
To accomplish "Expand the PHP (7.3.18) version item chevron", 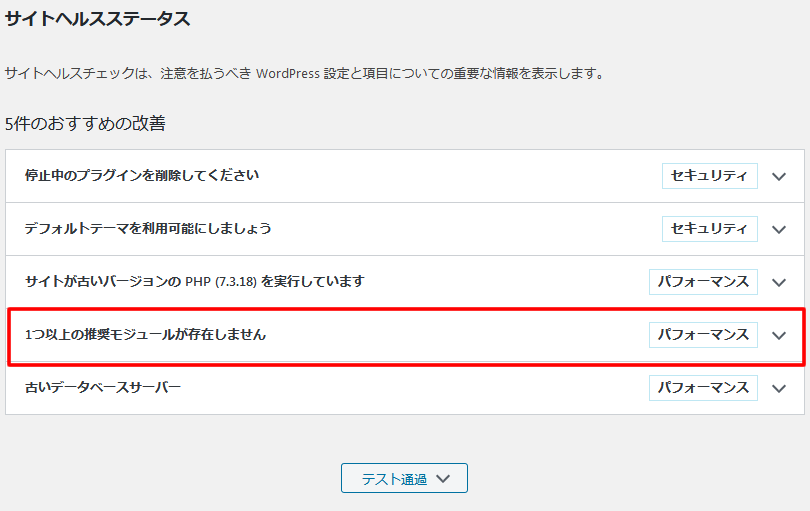I will [x=779, y=283].
